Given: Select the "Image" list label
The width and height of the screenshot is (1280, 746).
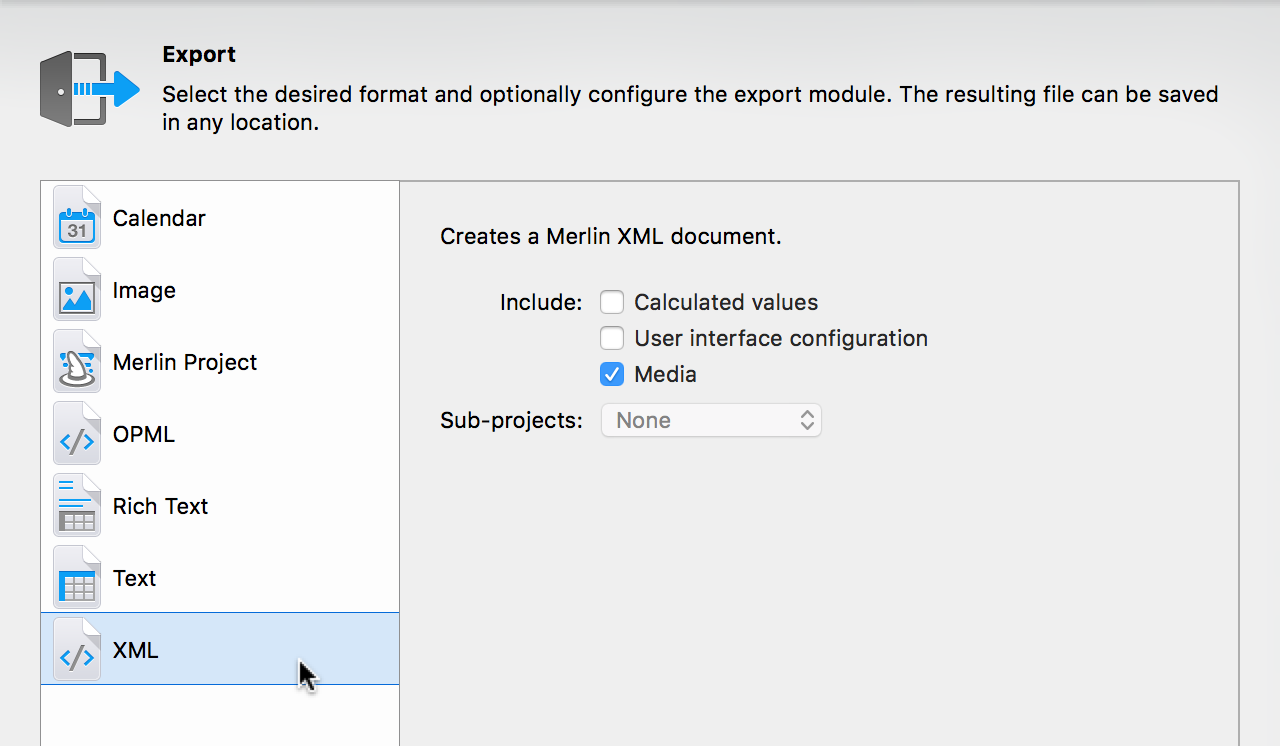Looking at the screenshot, I should click(144, 290).
